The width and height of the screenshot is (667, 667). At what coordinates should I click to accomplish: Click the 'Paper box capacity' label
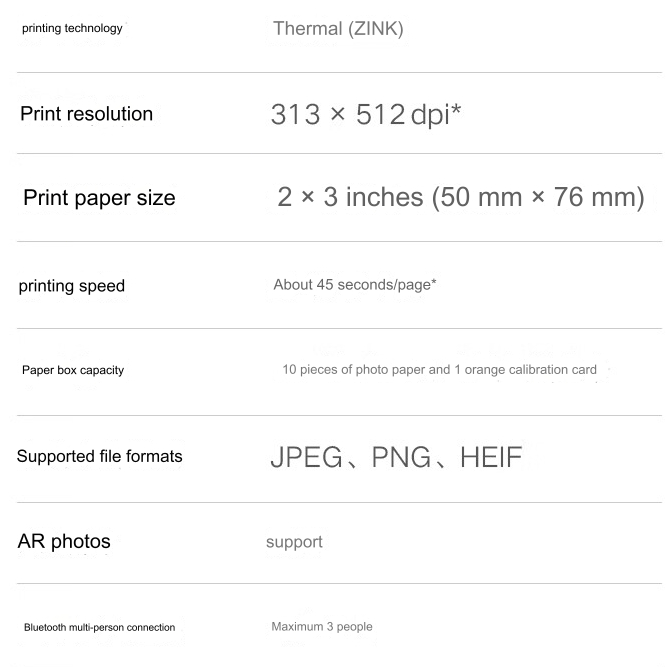coord(73,370)
